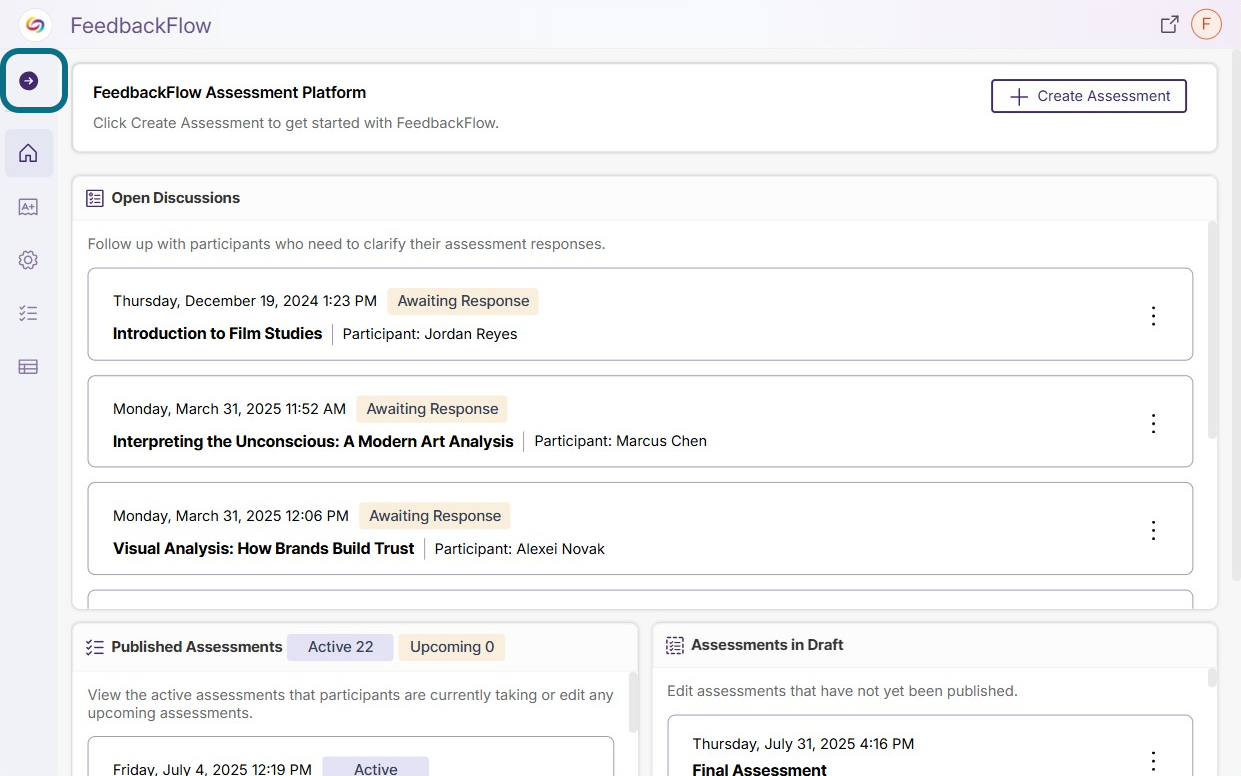Click the Assessments in Draft panel icon
The width and height of the screenshot is (1241, 776).
coord(675,644)
